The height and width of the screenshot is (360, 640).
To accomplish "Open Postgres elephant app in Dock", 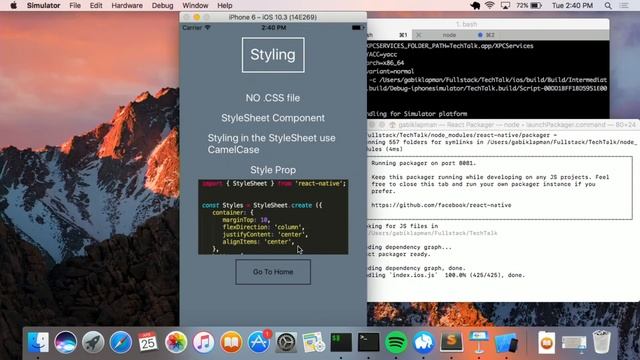I will [424, 342].
